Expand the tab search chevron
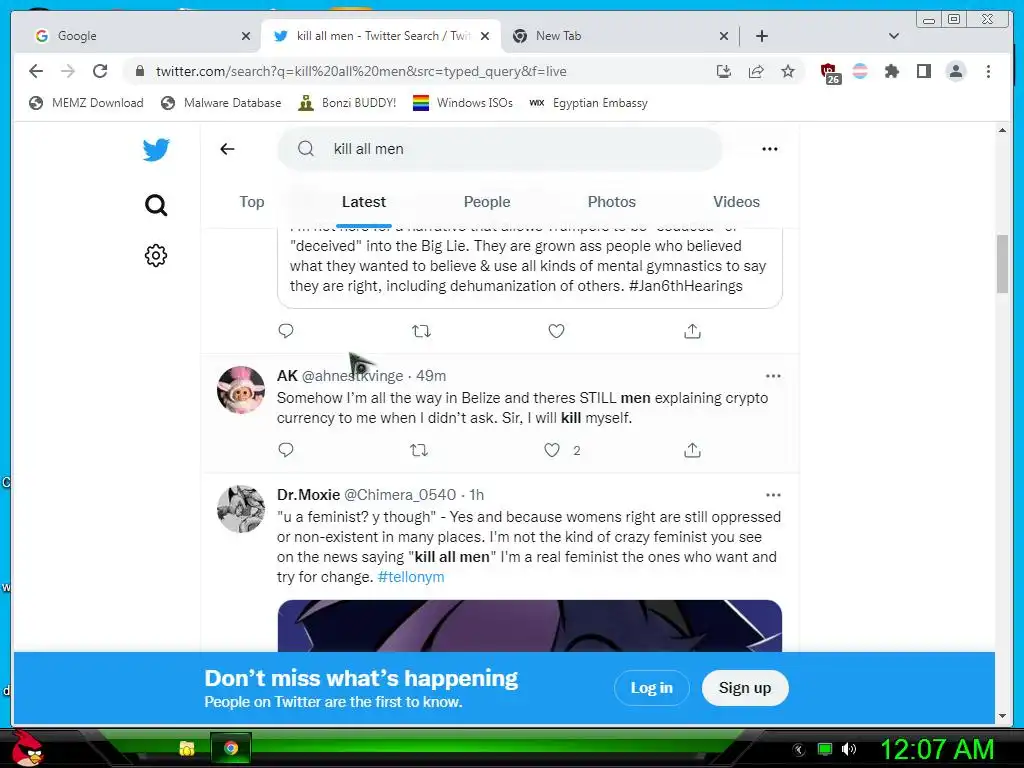Viewport: 1024px width, 768px height. tap(894, 36)
